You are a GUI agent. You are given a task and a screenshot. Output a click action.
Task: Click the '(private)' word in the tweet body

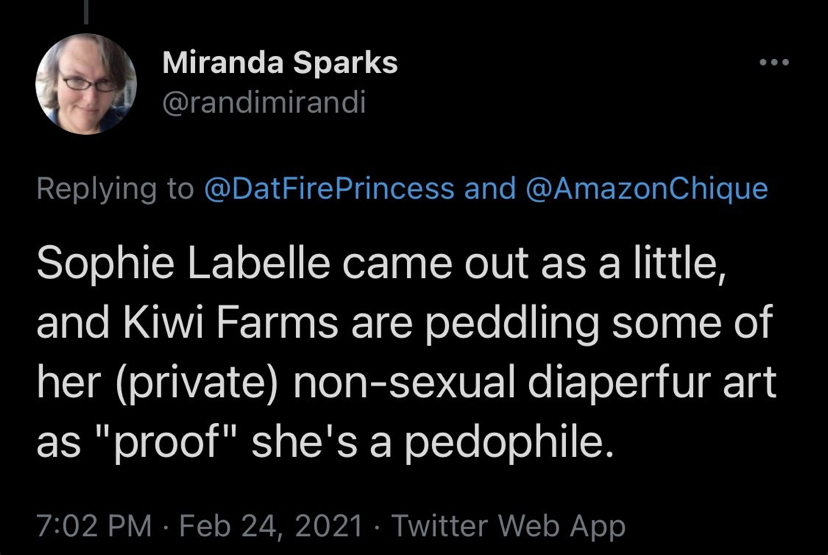point(195,382)
